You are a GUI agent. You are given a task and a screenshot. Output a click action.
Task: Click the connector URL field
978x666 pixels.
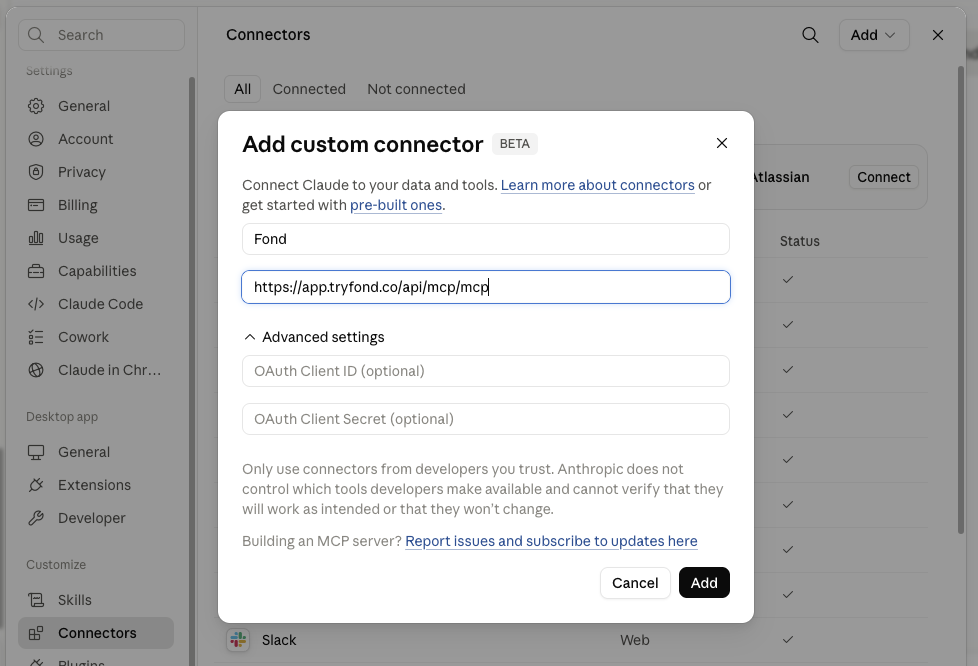pyautogui.click(x=486, y=287)
